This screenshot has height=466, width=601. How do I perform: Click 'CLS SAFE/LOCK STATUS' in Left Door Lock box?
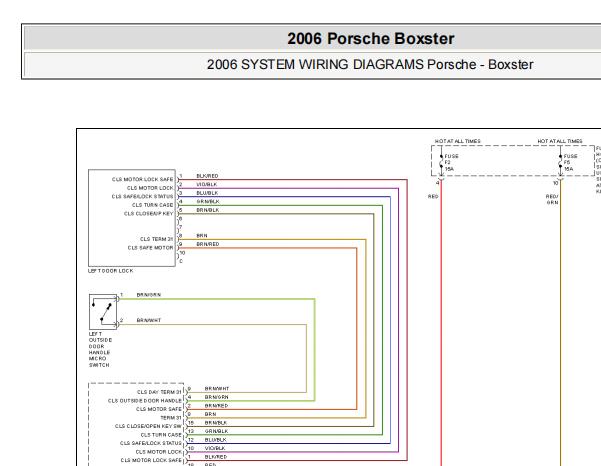coord(143,196)
